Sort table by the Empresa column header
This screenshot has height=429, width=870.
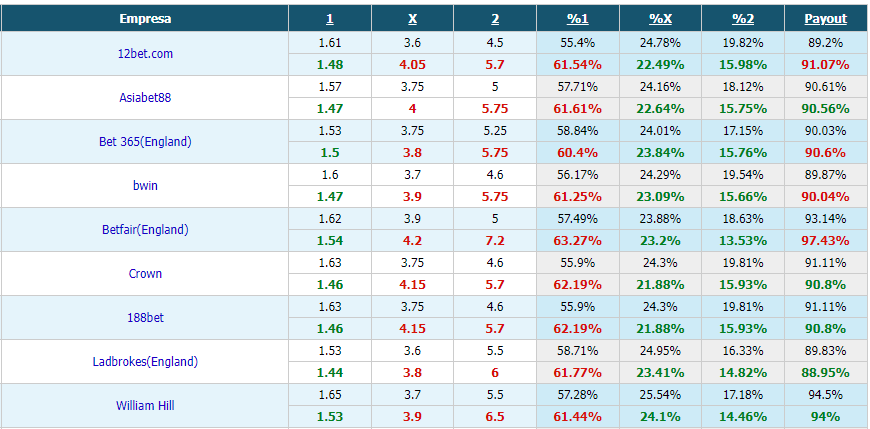coord(145,19)
